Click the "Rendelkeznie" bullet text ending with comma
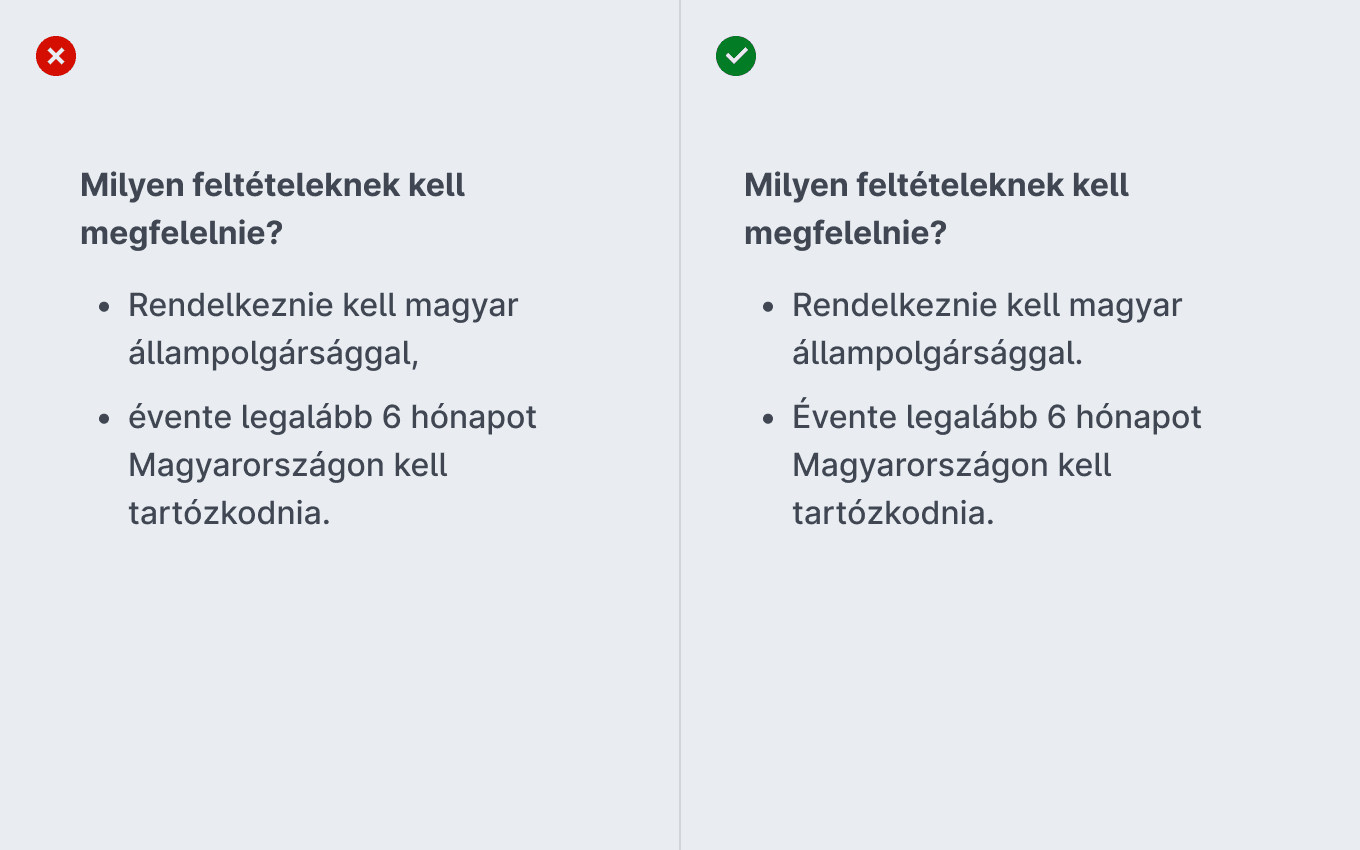This screenshot has width=1360, height=850. coord(323,329)
